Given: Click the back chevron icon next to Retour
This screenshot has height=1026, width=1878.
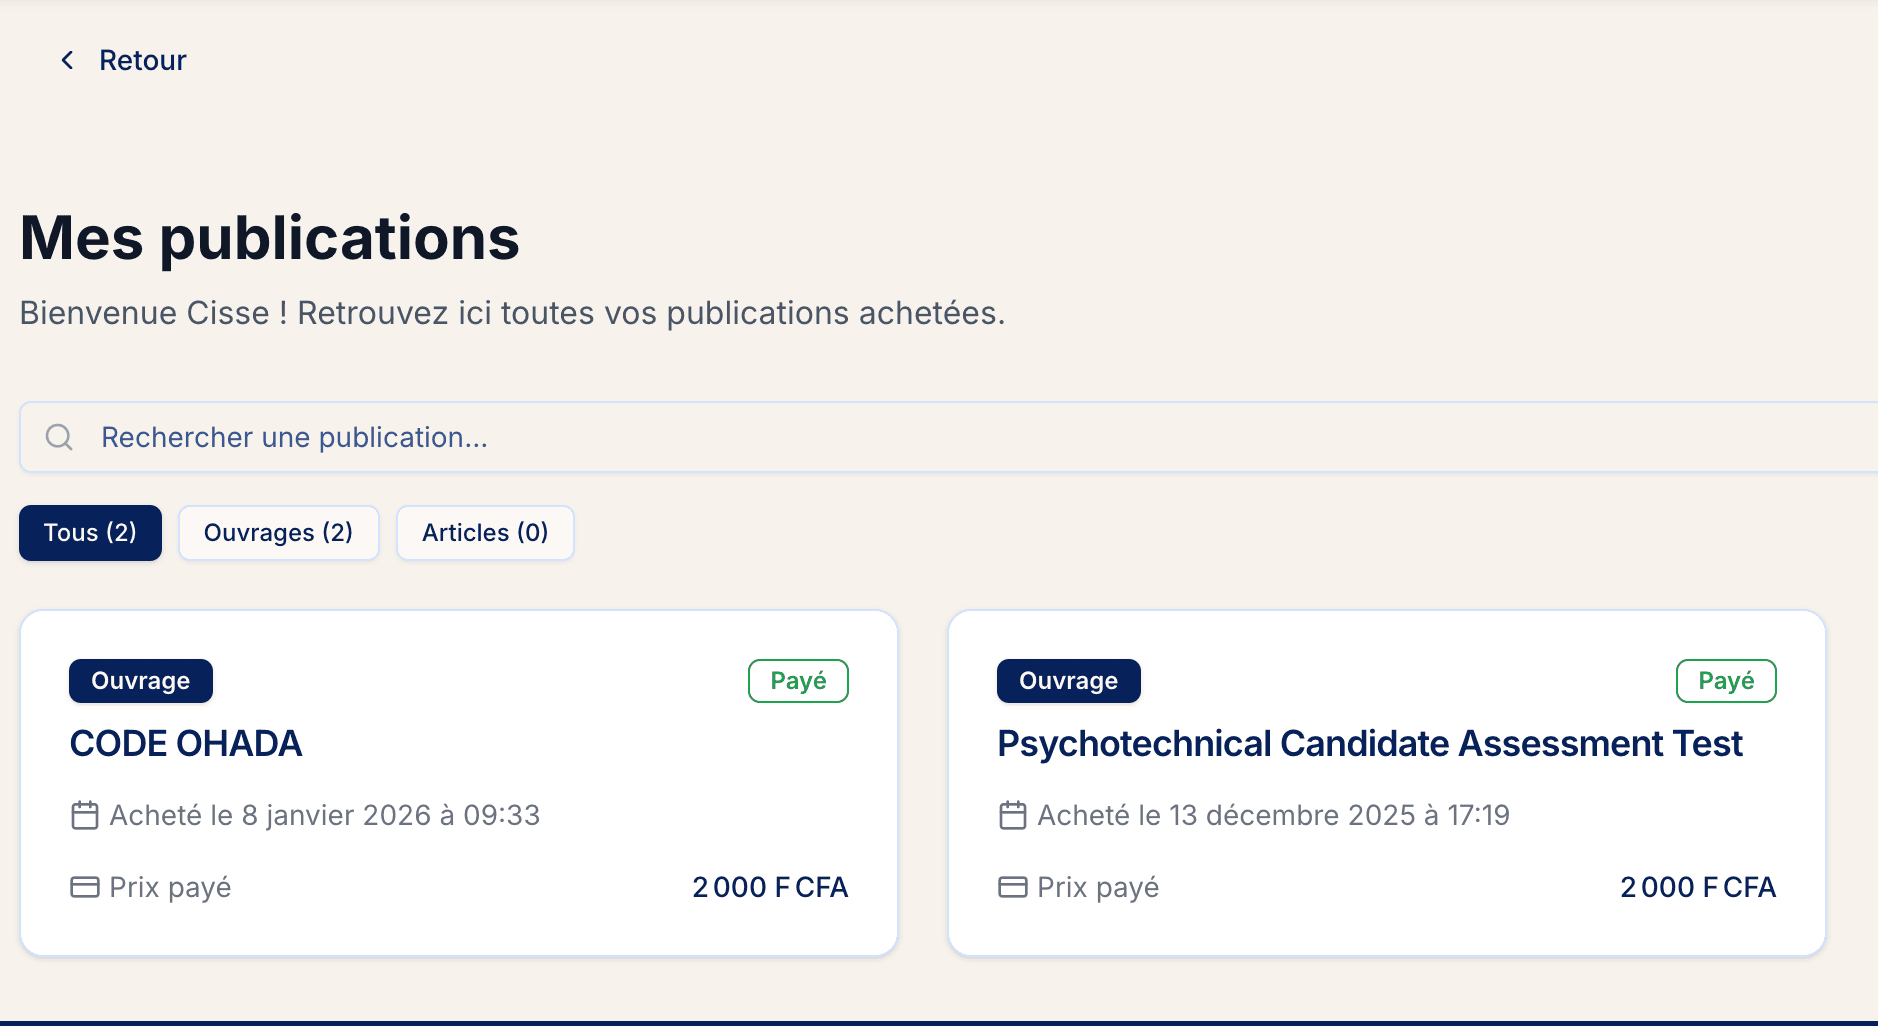Looking at the screenshot, I should pyautogui.click(x=66, y=60).
